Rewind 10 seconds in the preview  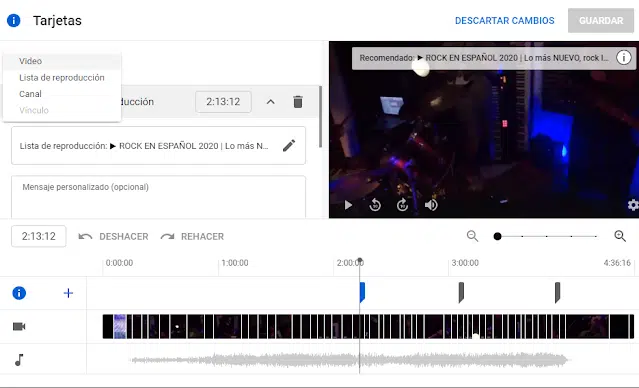[x=375, y=205]
